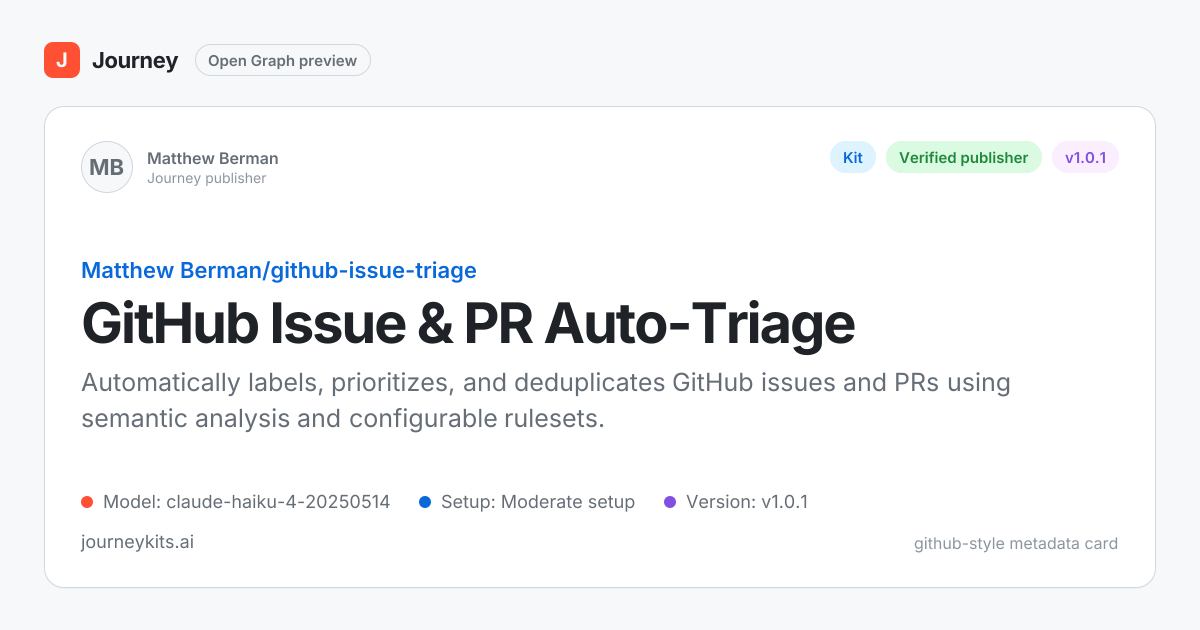The image size is (1200, 630).
Task: Click the Verified publisher badge
Action: [964, 157]
